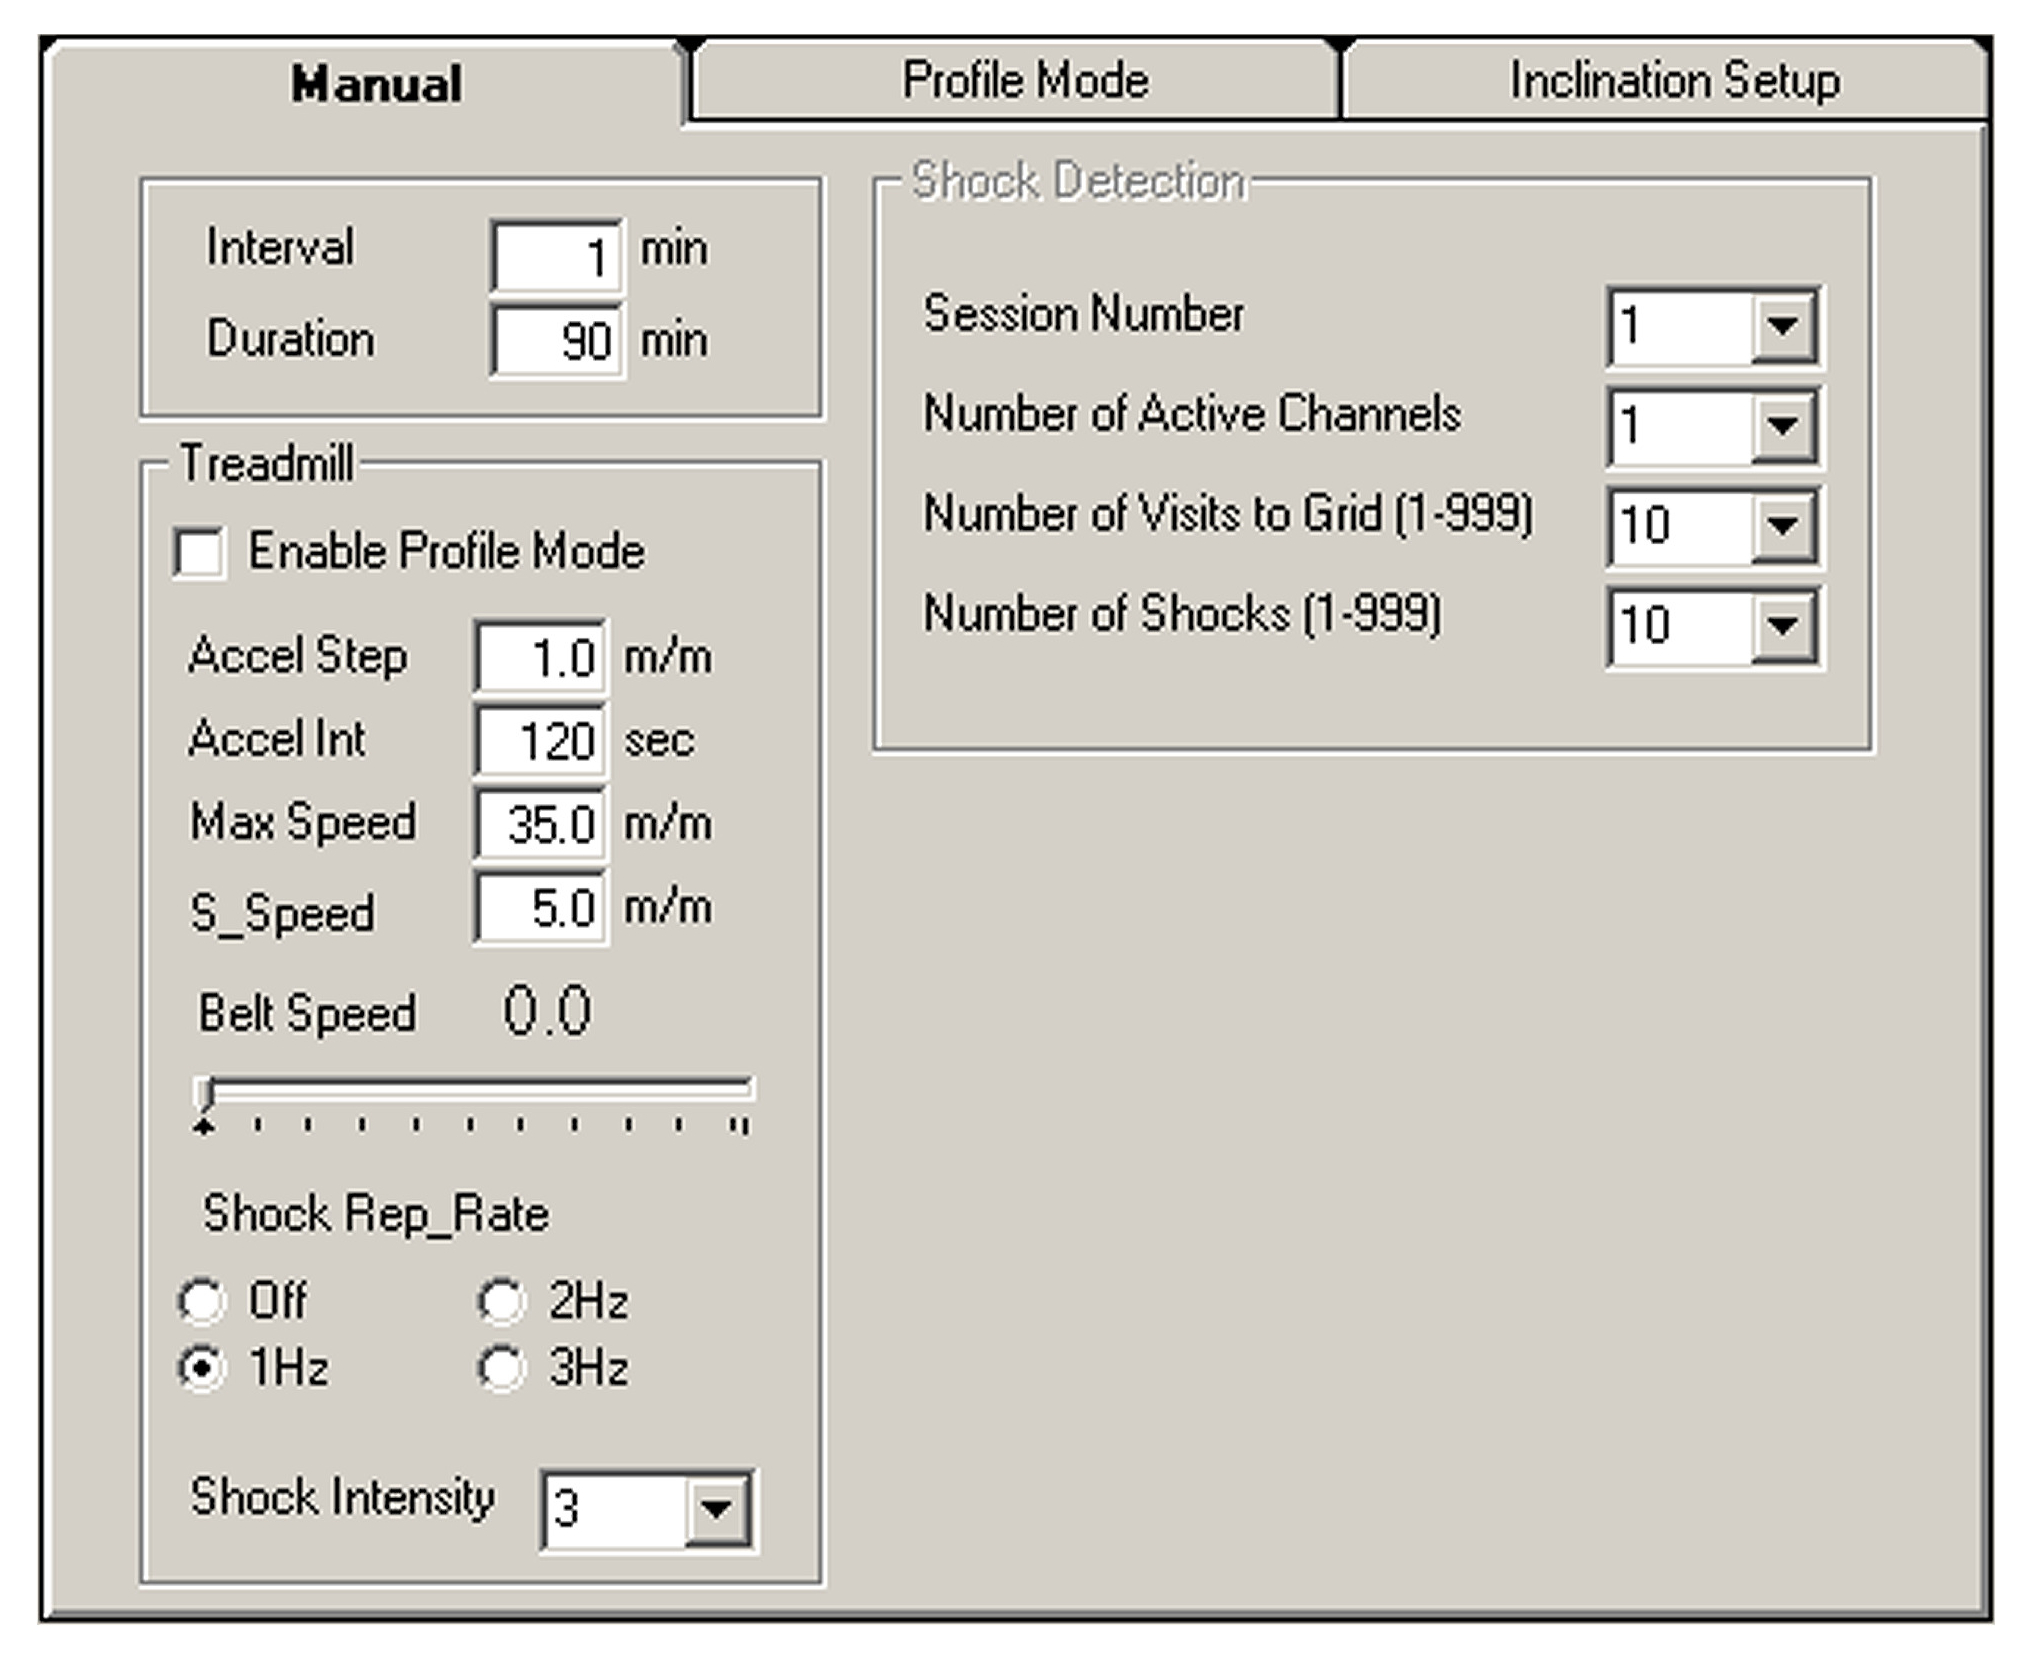
Task: Select 2Hz shock repetition rate
Action: click(x=501, y=1301)
